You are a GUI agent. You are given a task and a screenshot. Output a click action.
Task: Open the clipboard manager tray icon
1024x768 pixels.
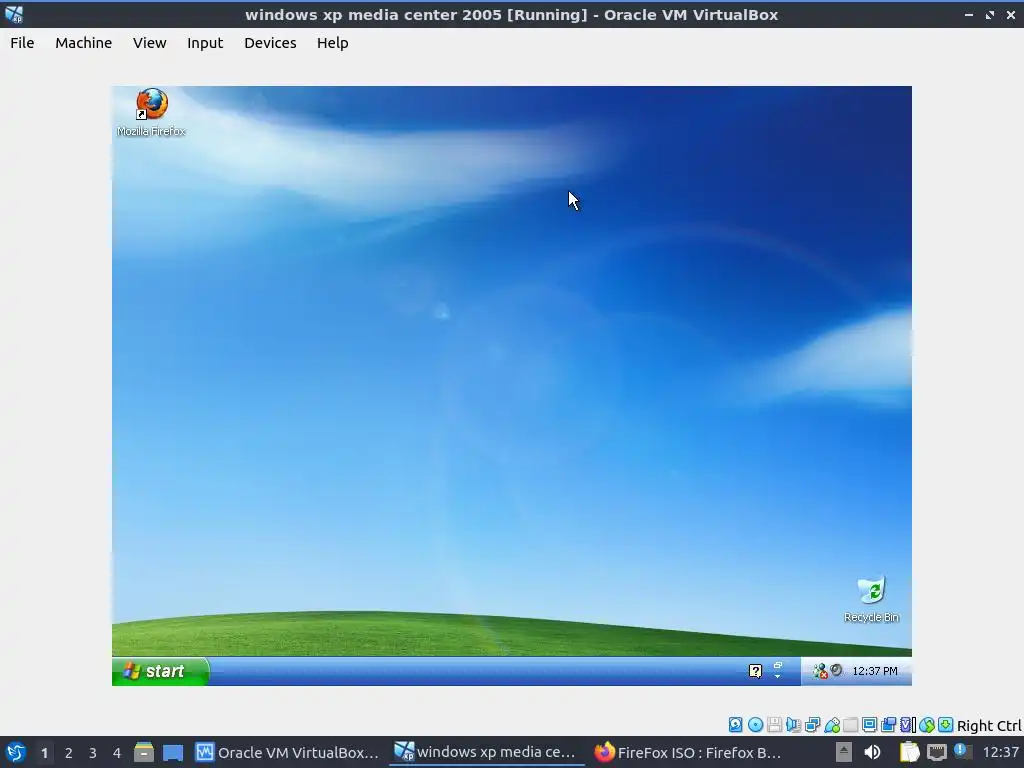pos(909,752)
